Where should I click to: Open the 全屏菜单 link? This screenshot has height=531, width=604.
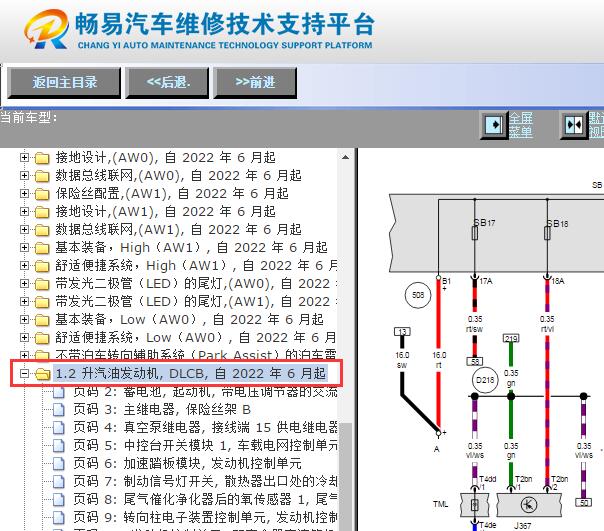(x=520, y=125)
